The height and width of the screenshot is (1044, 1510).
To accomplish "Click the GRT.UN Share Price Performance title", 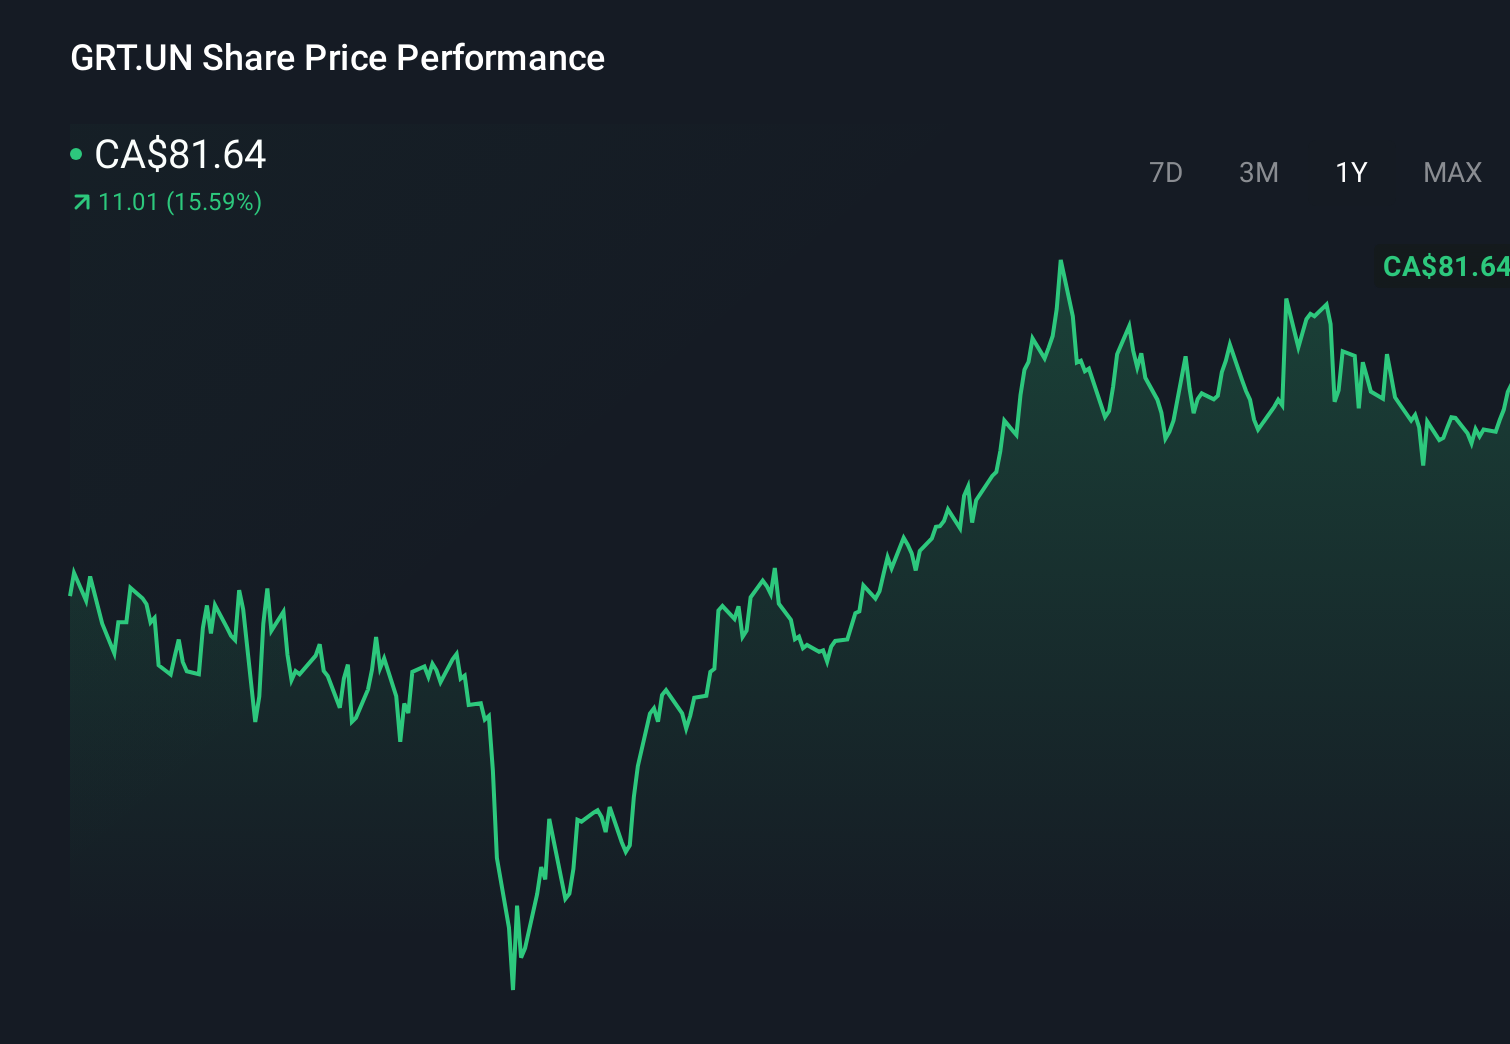I will [x=336, y=58].
